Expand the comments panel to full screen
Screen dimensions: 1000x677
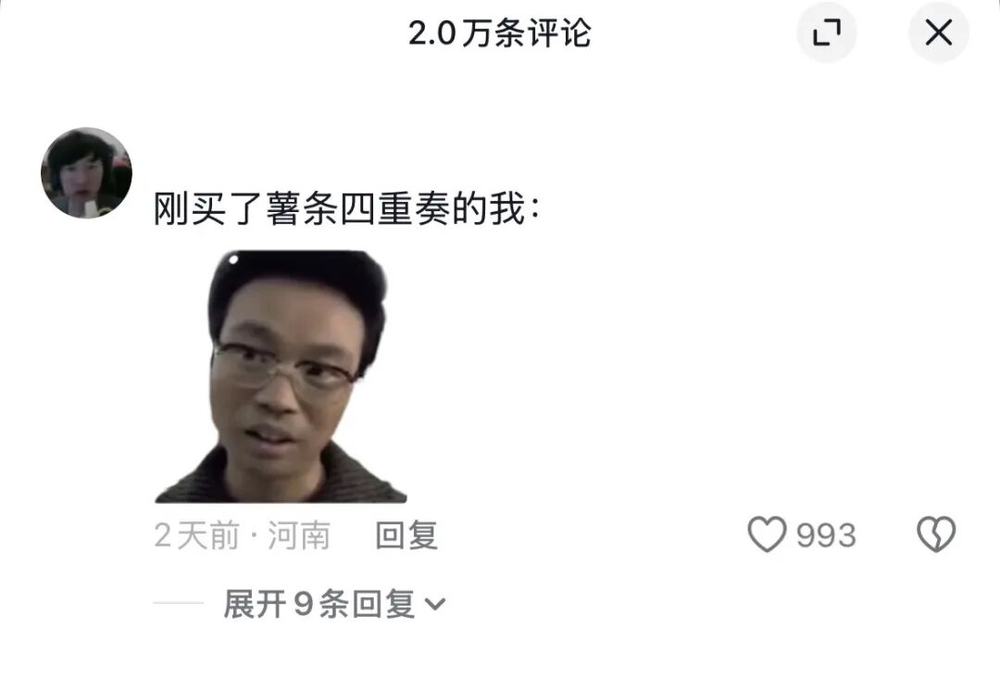pos(827,33)
